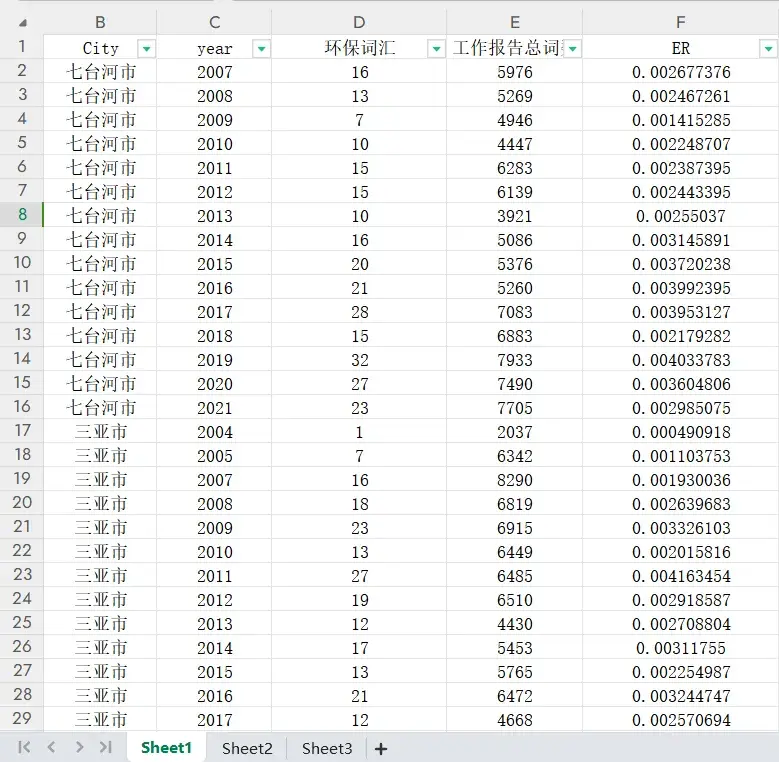This screenshot has height=762, width=779.
Task: Select cell with value 7083
Action: coord(515,312)
